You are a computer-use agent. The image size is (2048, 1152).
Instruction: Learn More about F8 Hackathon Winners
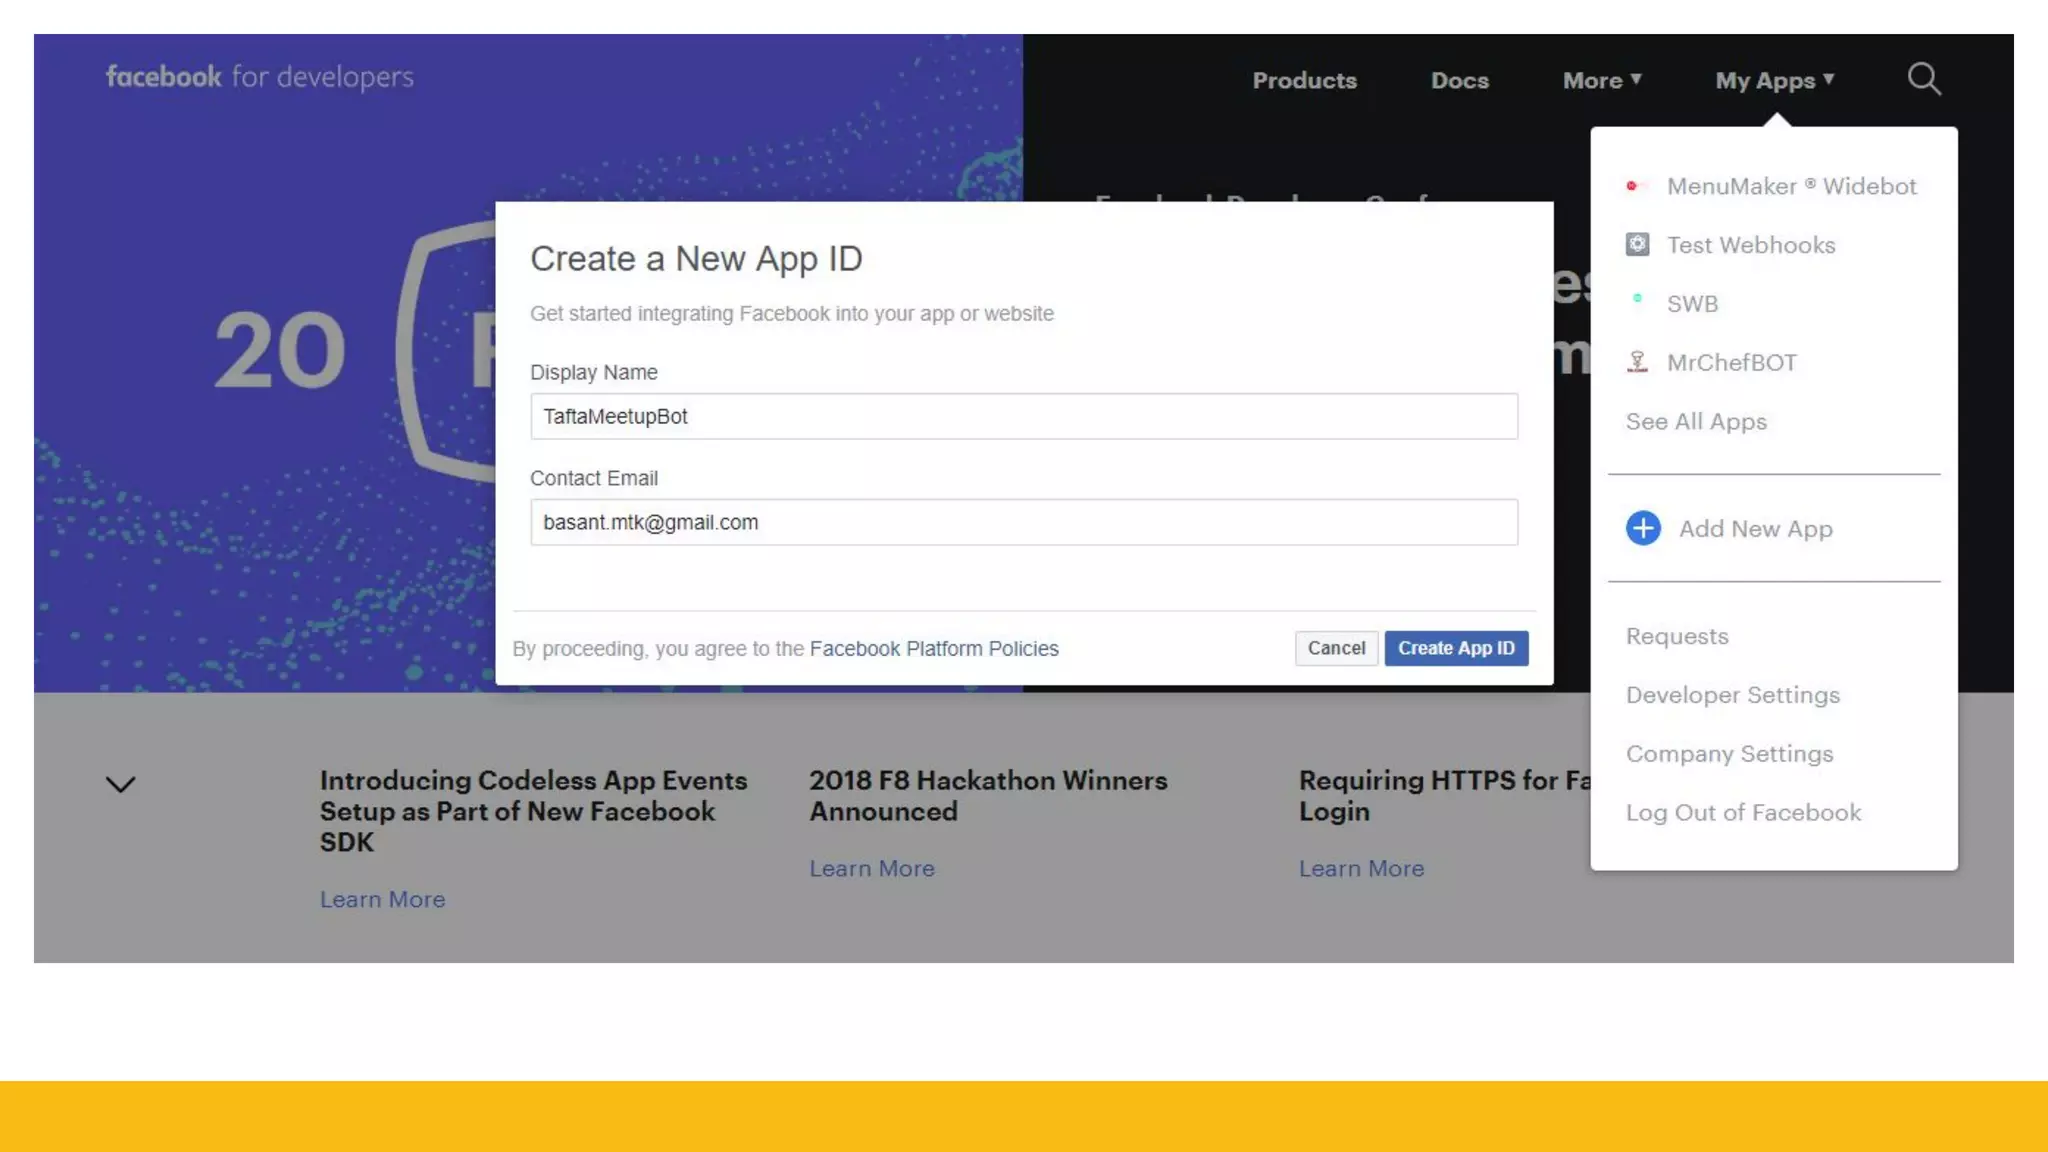[x=872, y=869]
